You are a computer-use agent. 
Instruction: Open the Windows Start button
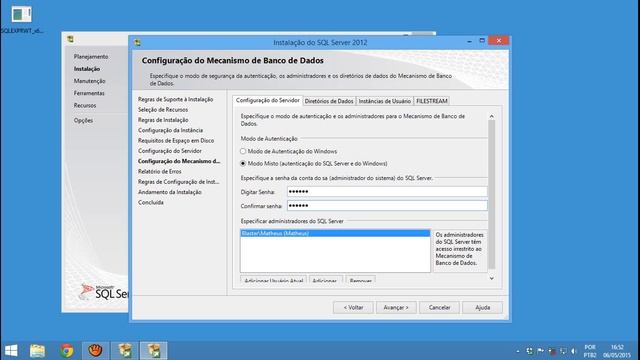coord(11,351)
